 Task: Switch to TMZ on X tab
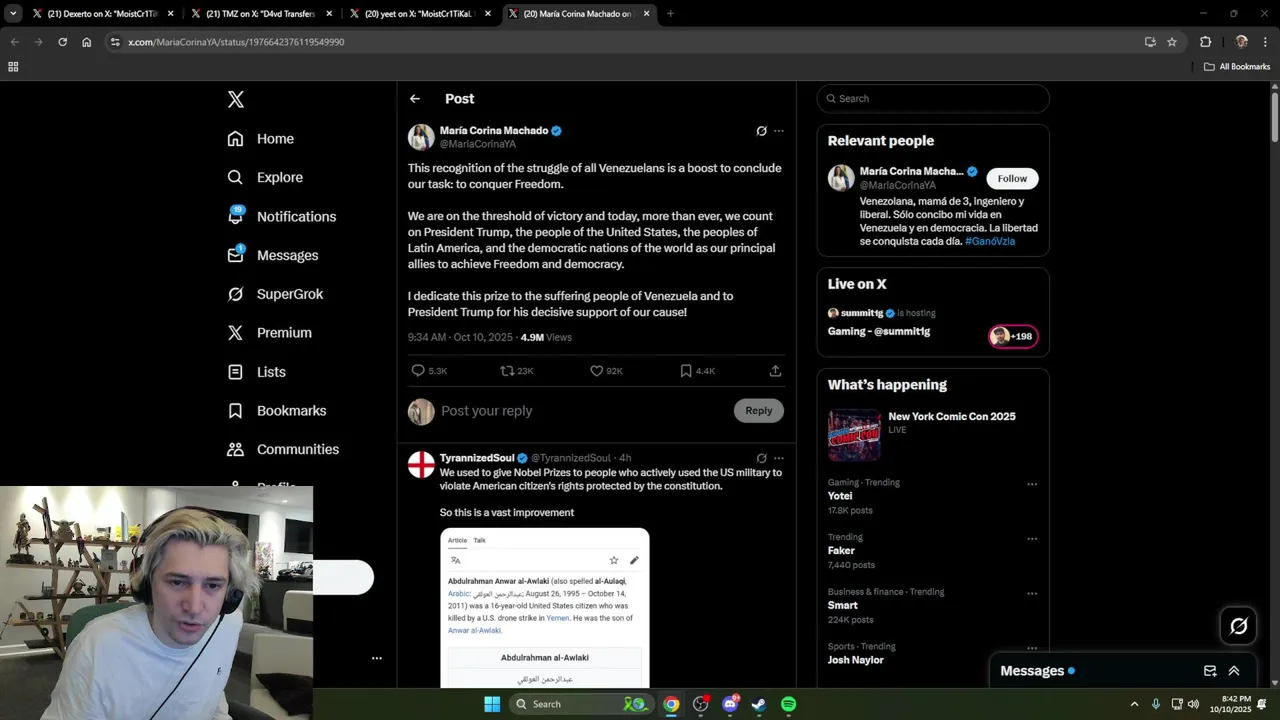[261, 14]
